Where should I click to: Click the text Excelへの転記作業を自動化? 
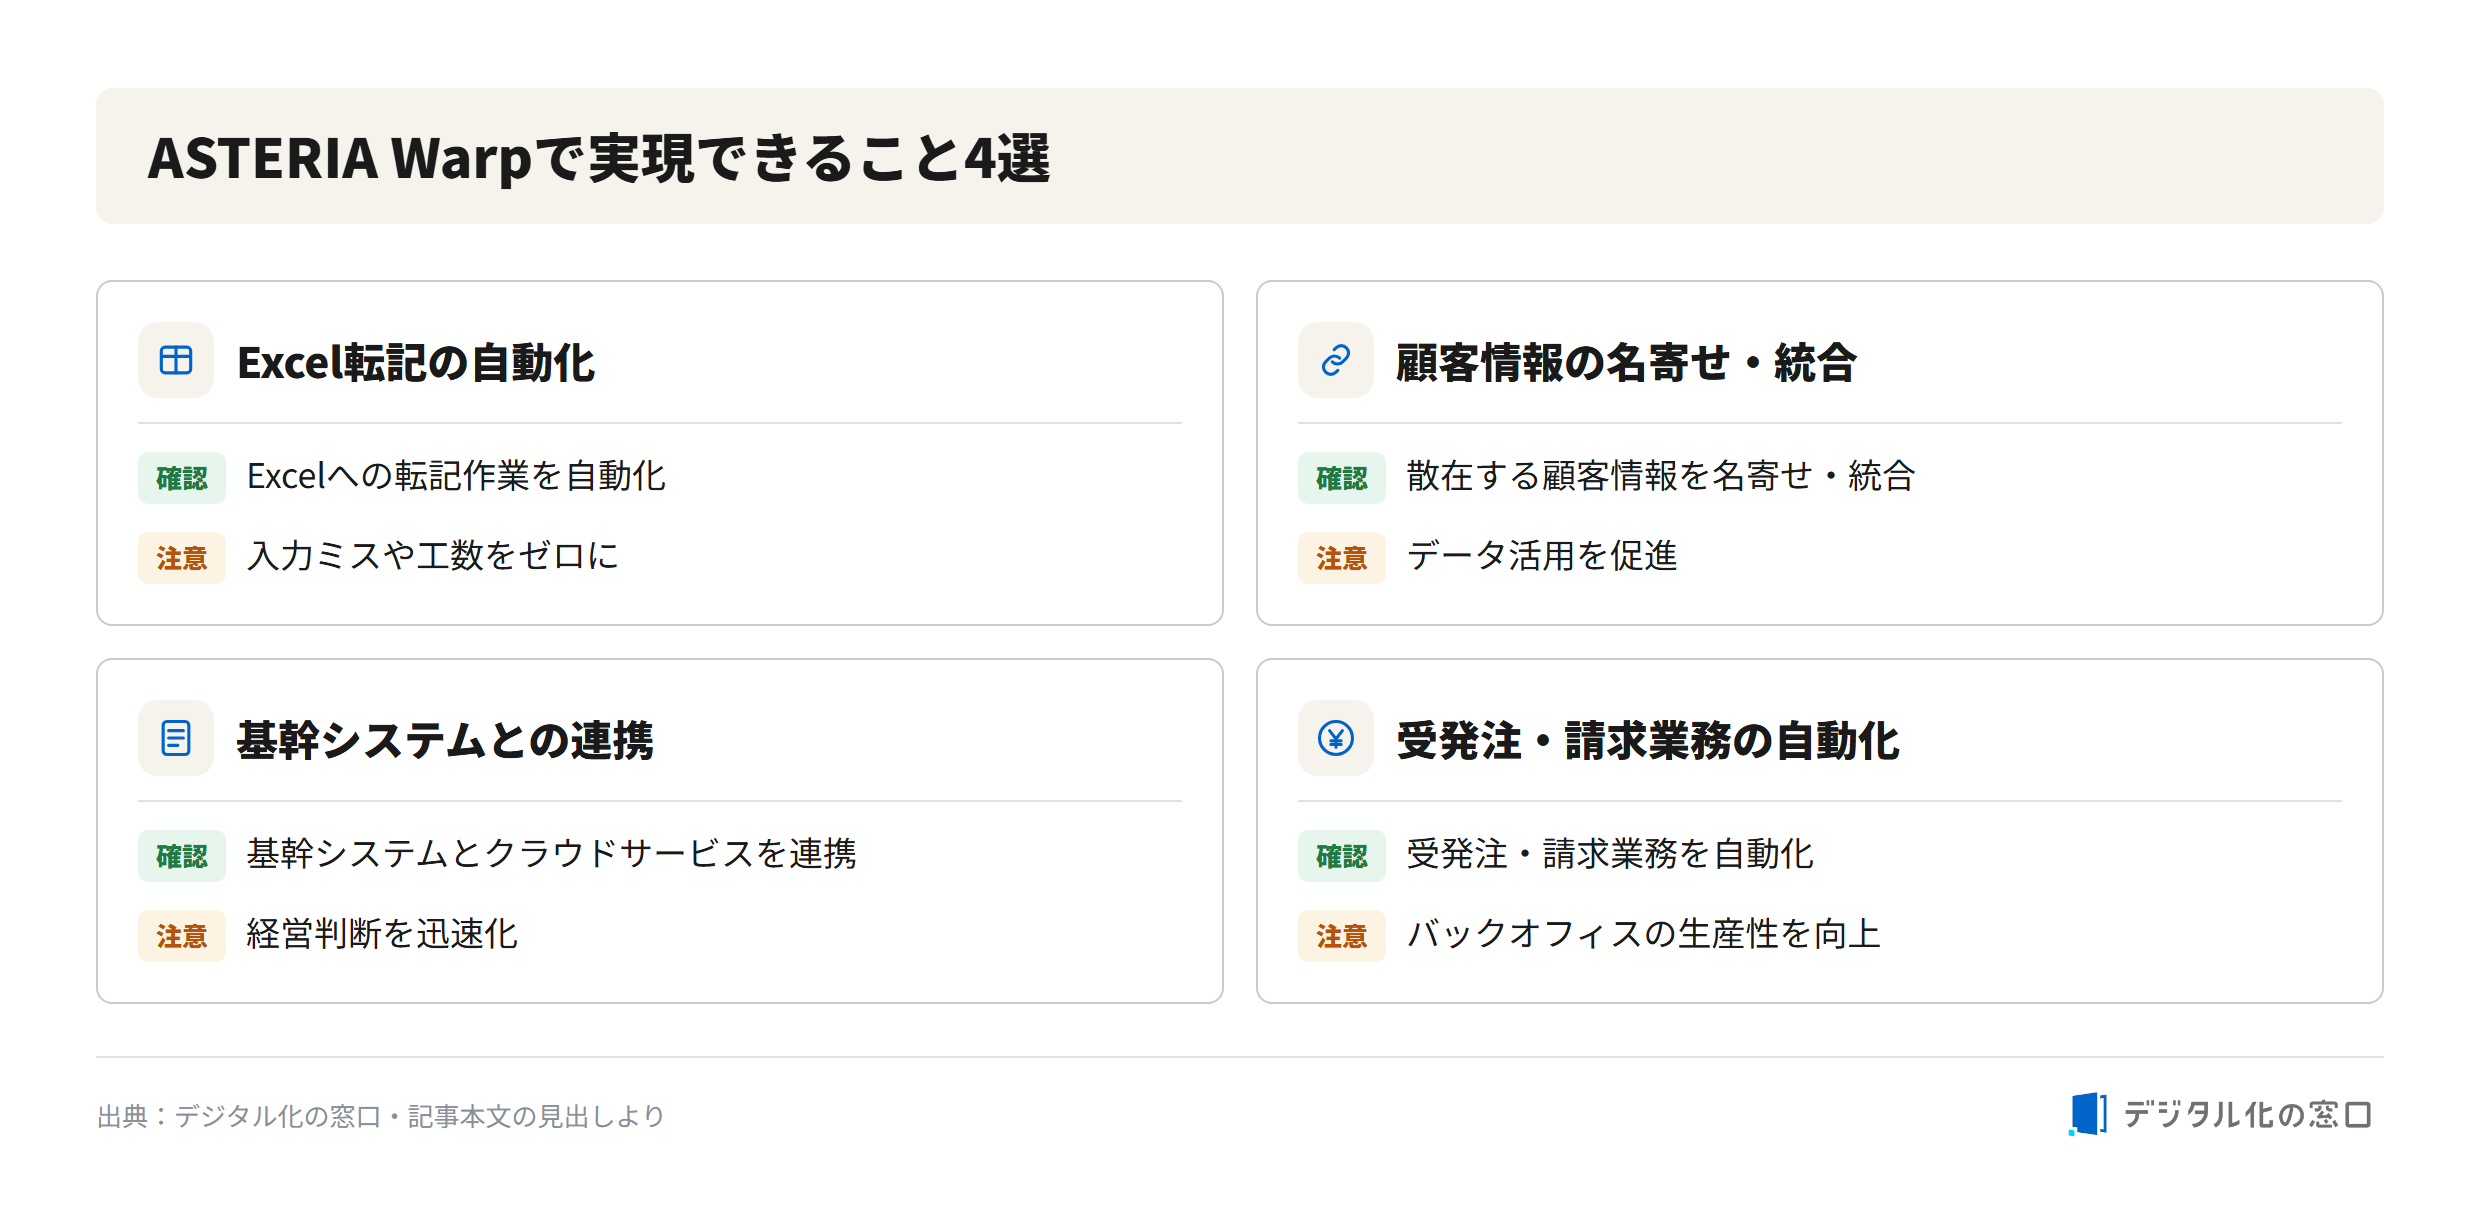click(456, 476)
